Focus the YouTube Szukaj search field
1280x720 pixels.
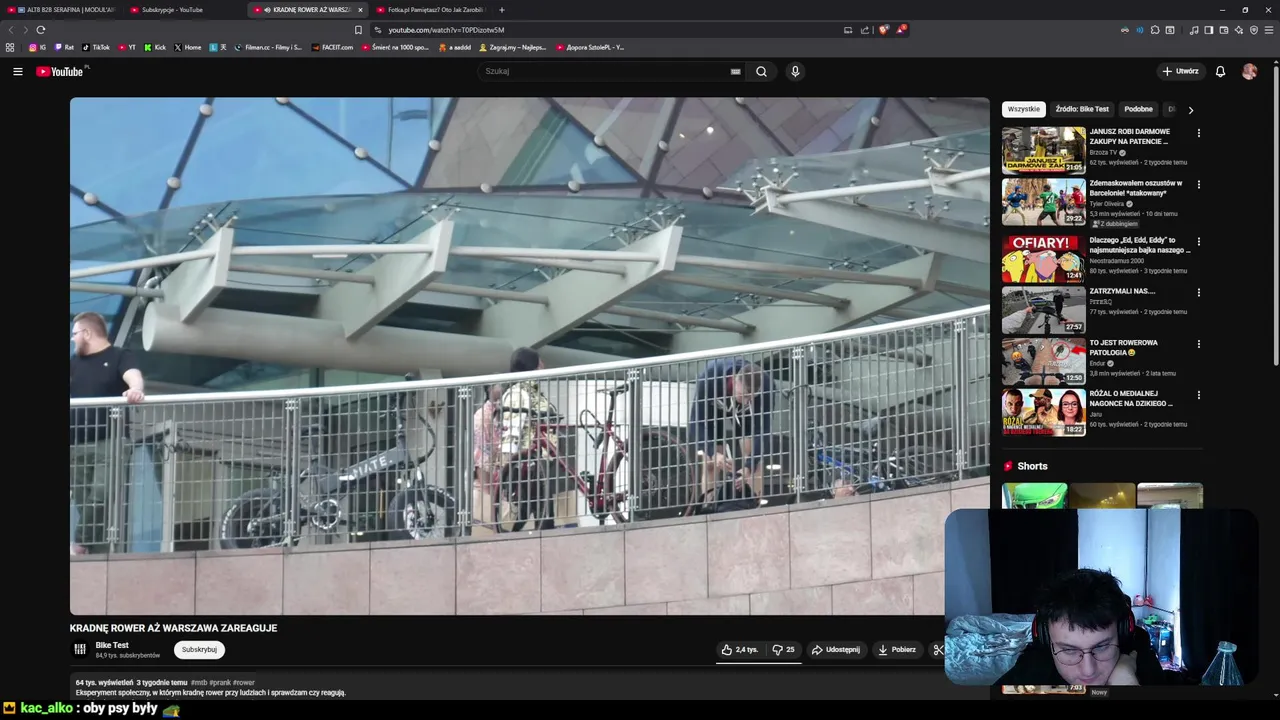605,71
